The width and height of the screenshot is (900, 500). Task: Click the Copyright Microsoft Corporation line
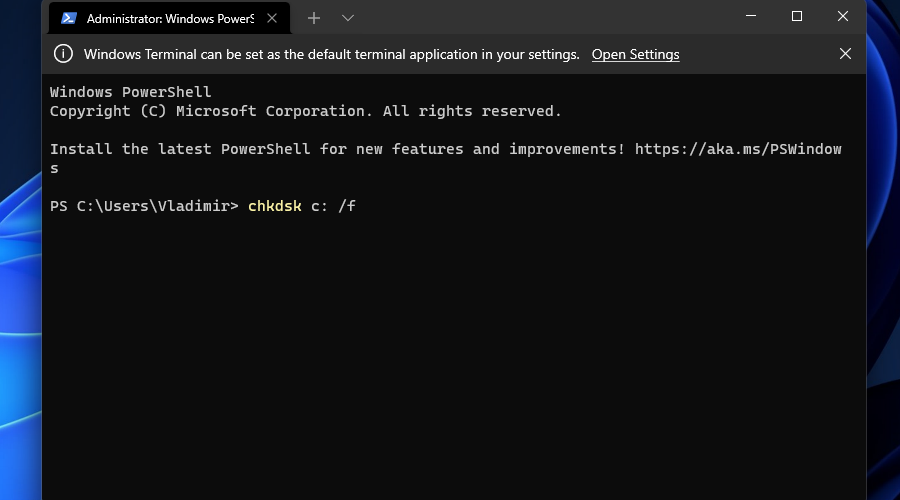305,111
